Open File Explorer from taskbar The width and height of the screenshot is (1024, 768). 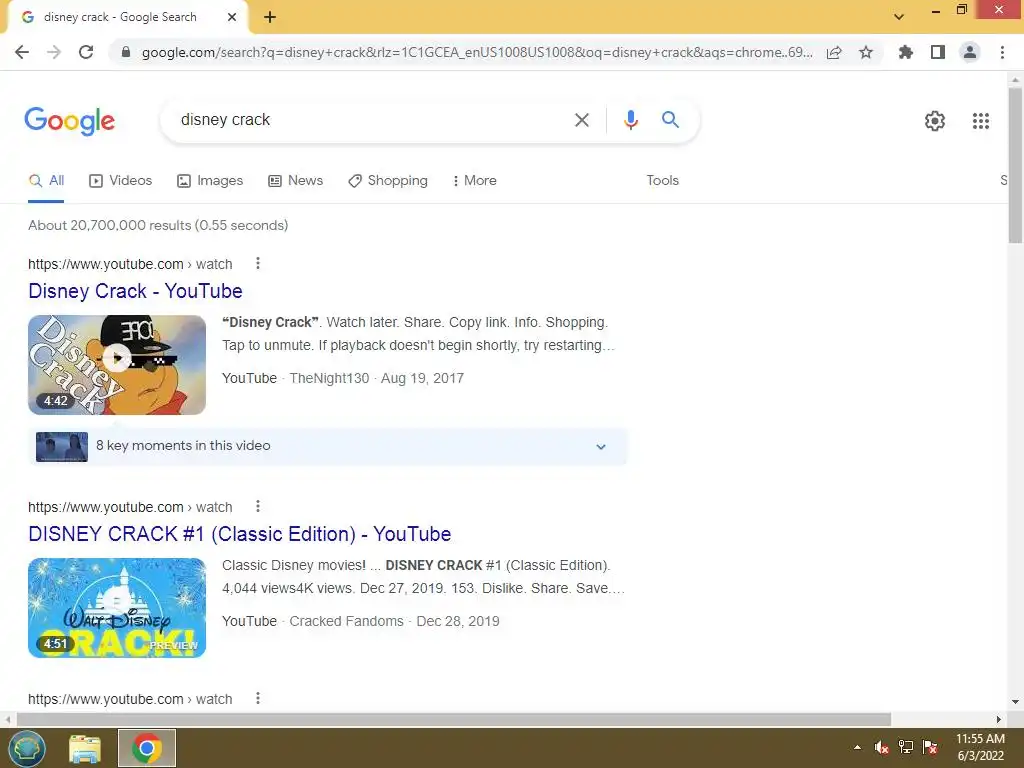click(85, 748)
